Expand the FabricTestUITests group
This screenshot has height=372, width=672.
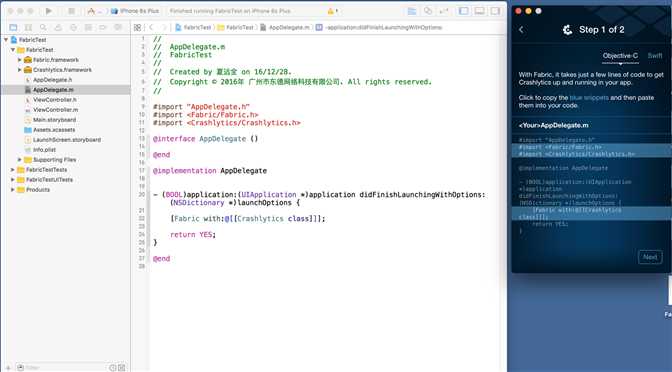(13, 180)
